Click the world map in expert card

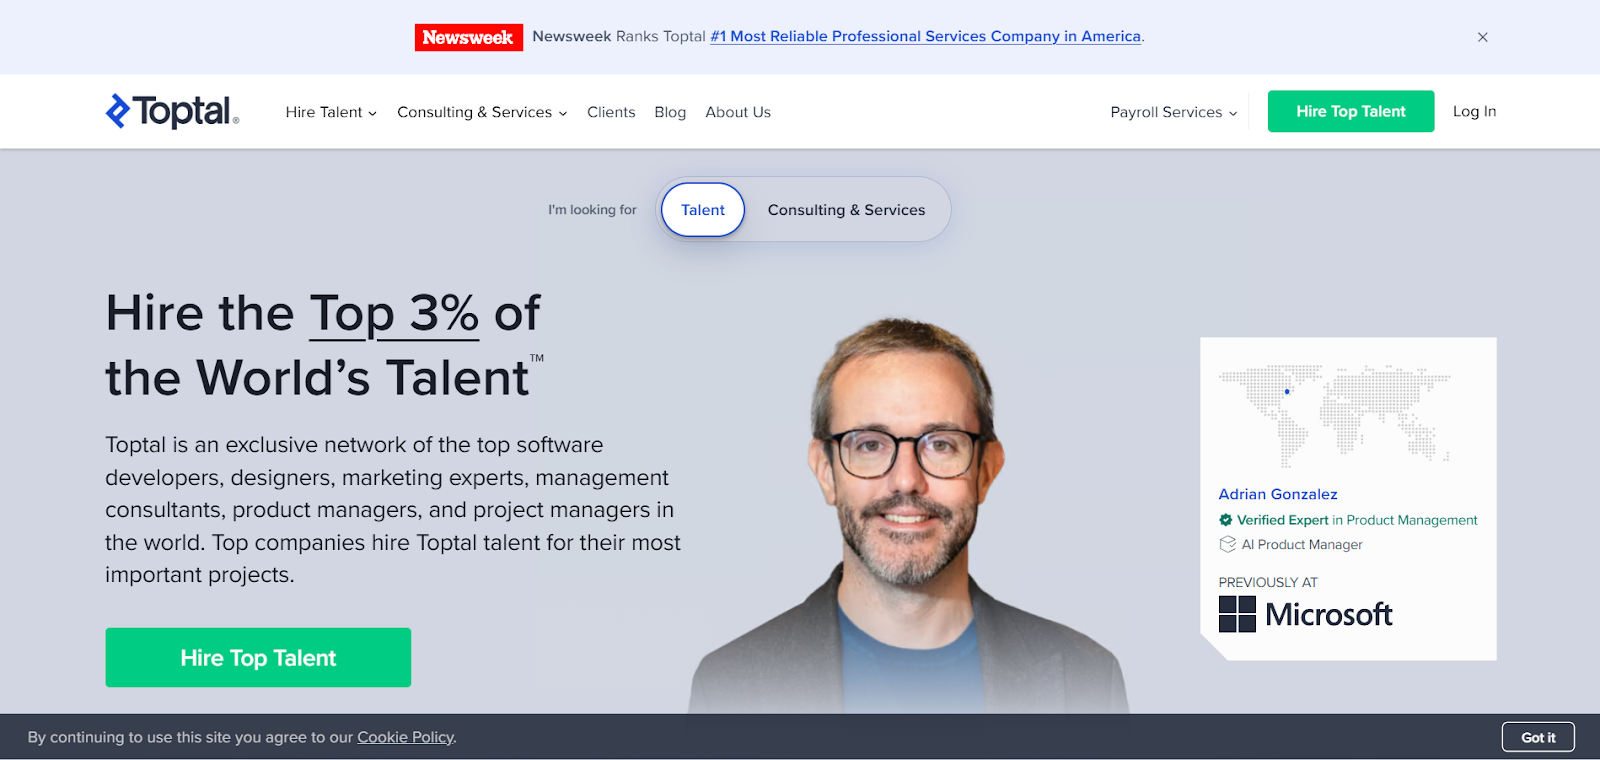pyautogui.click(x=1335, y=416)
